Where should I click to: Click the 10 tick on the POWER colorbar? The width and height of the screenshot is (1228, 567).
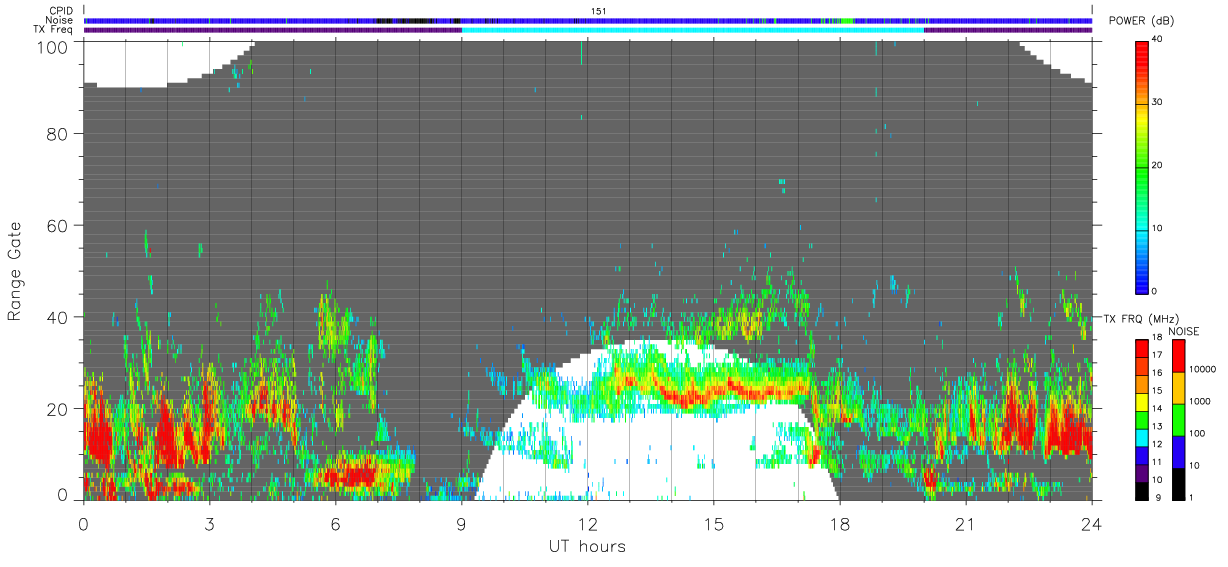tap(1157, 228)
